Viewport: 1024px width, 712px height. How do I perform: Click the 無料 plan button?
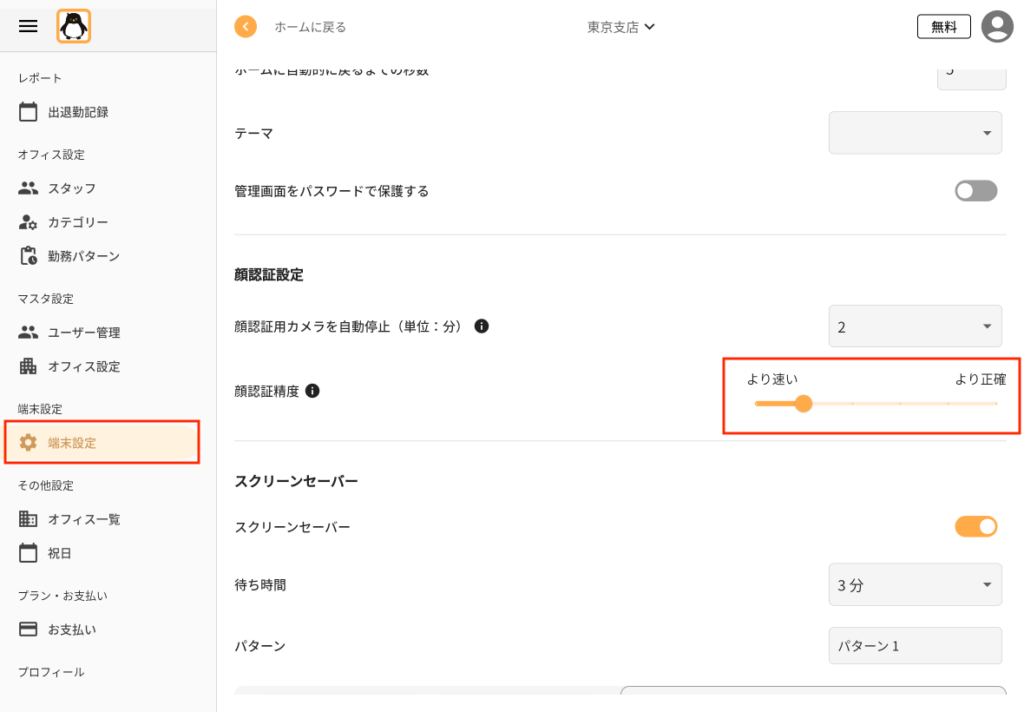pyautogui.click(x=944, y=27)
